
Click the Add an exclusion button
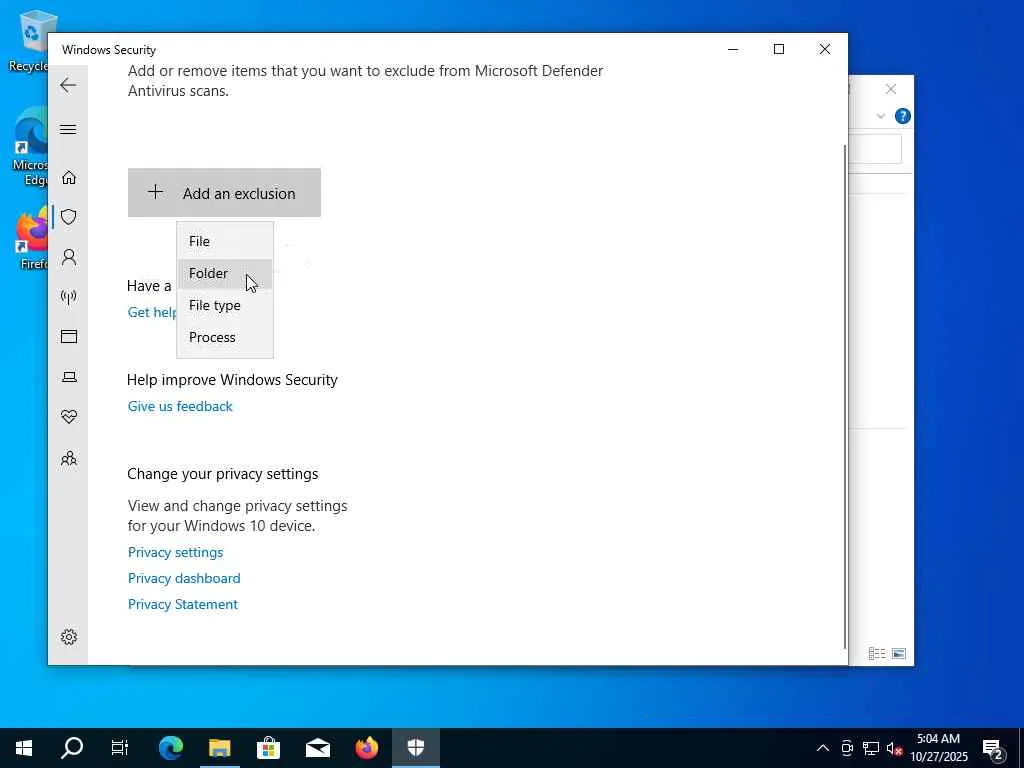[x=224, y=193]
